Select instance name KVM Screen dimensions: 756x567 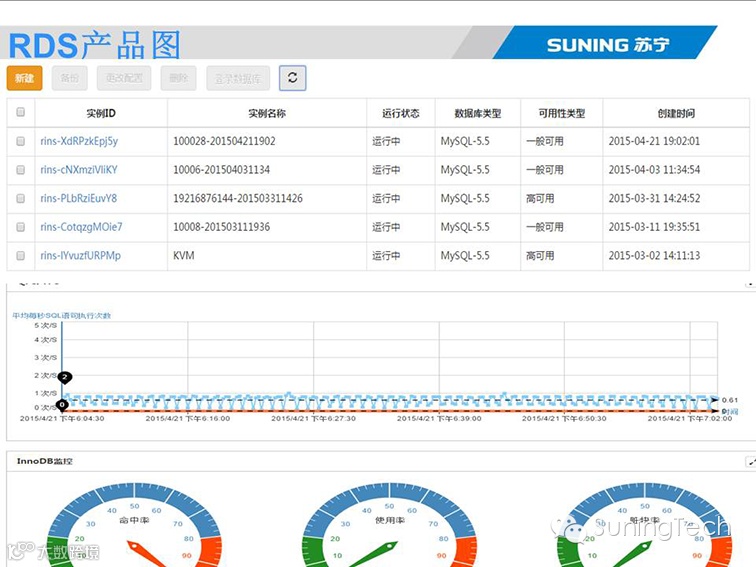[x=184, y=256]
